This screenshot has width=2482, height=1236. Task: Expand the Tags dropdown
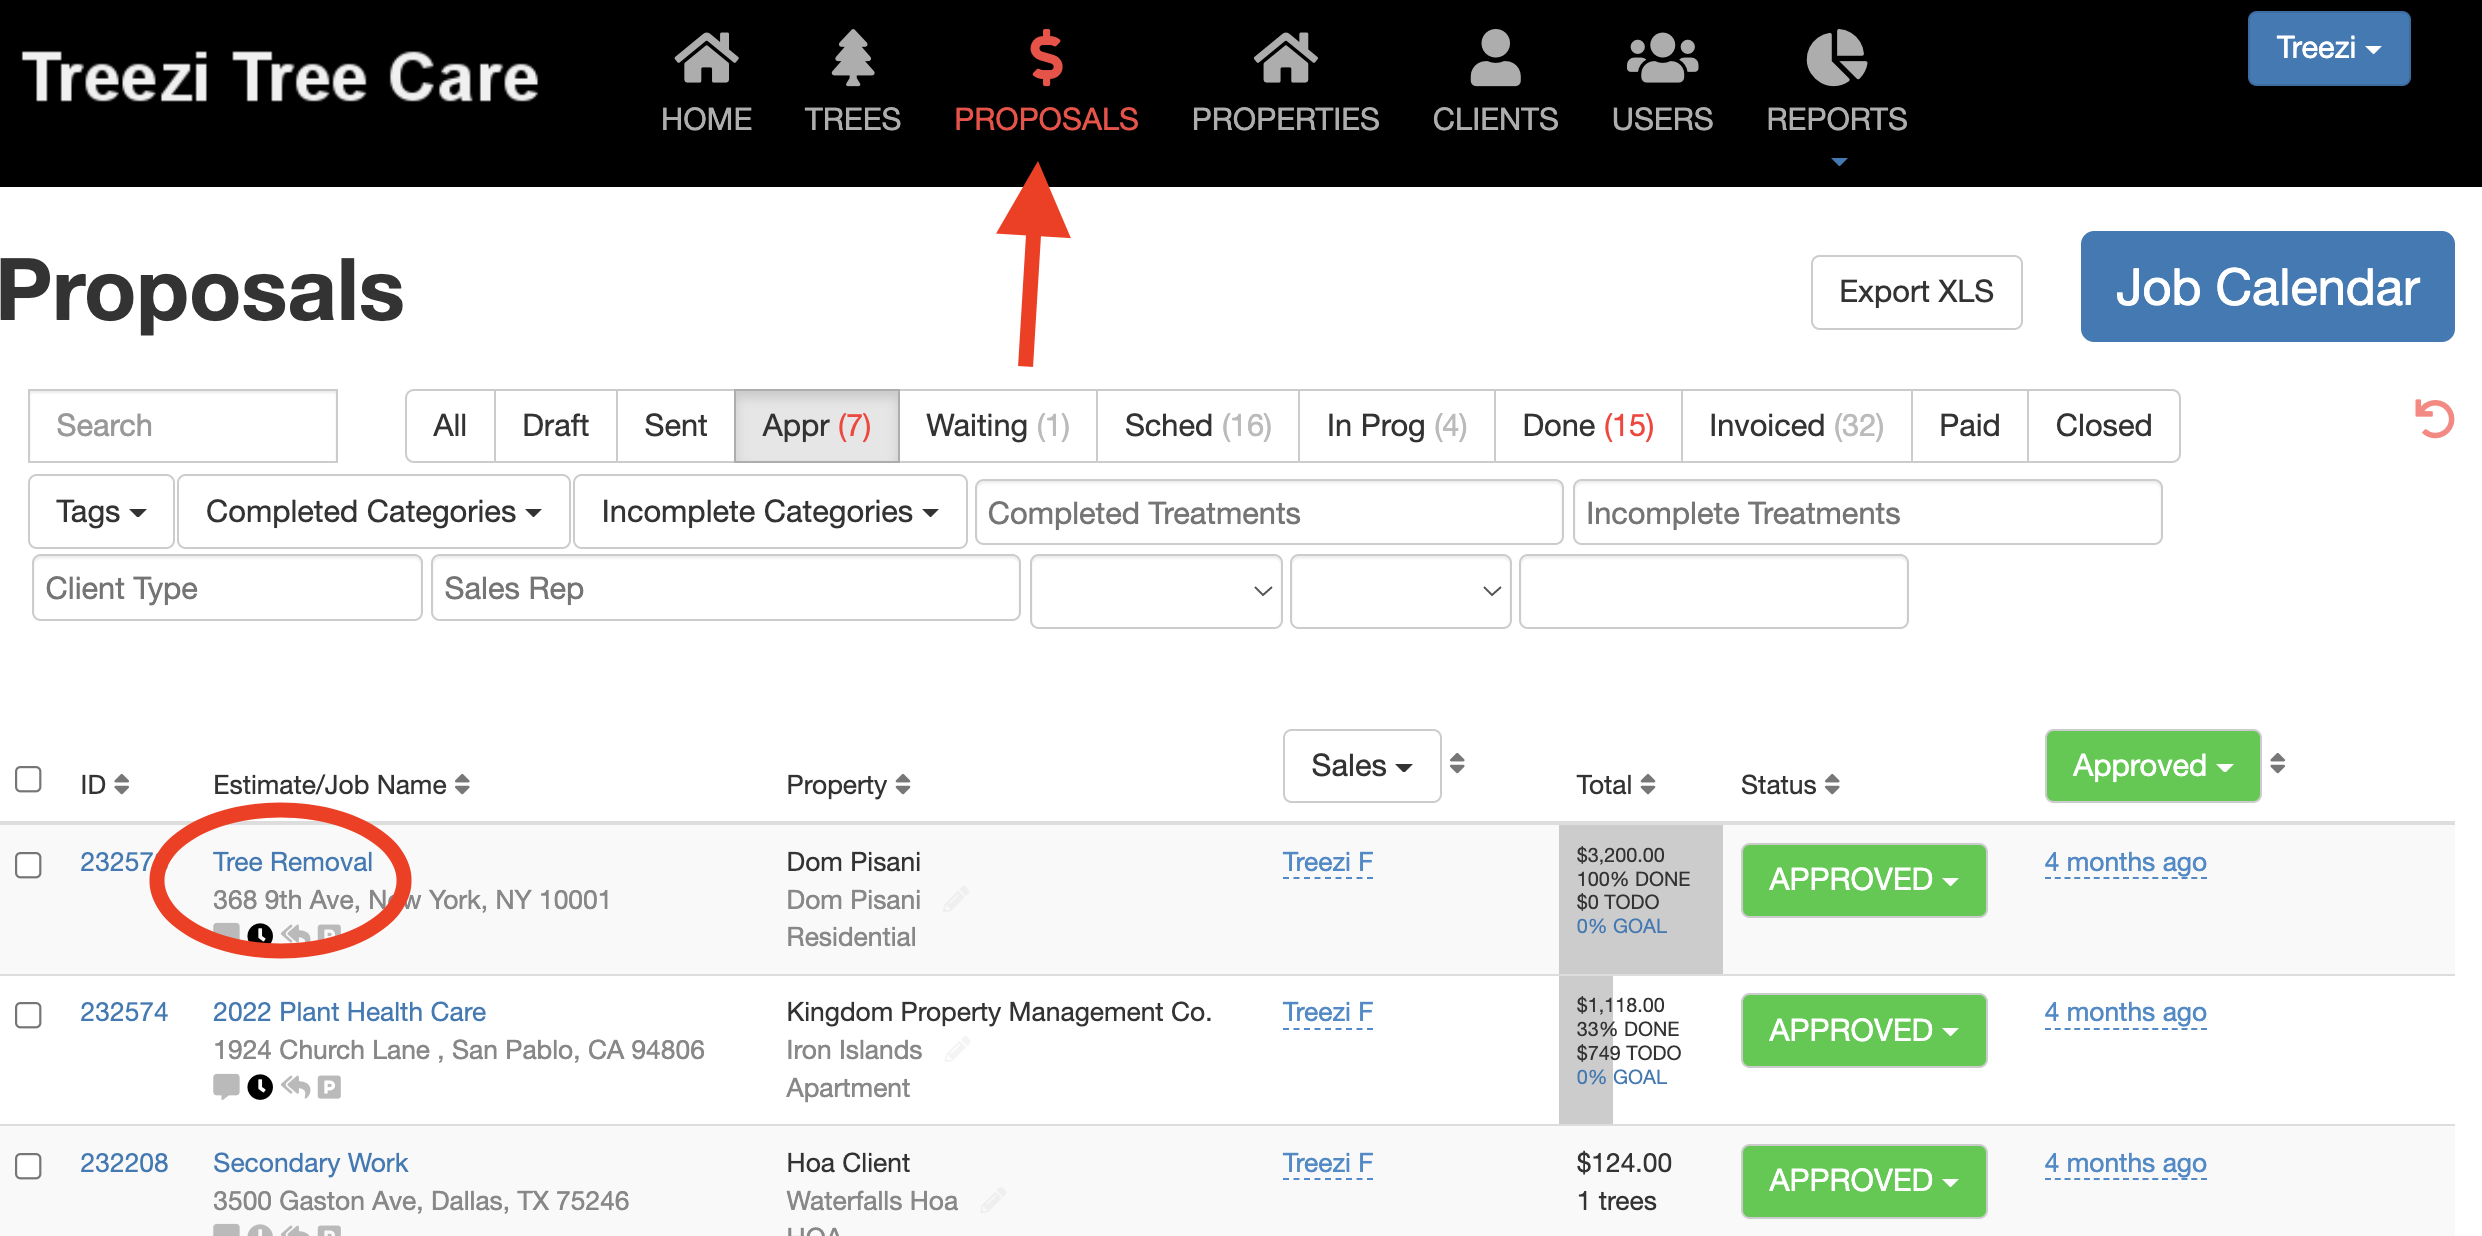click(101, 512)
